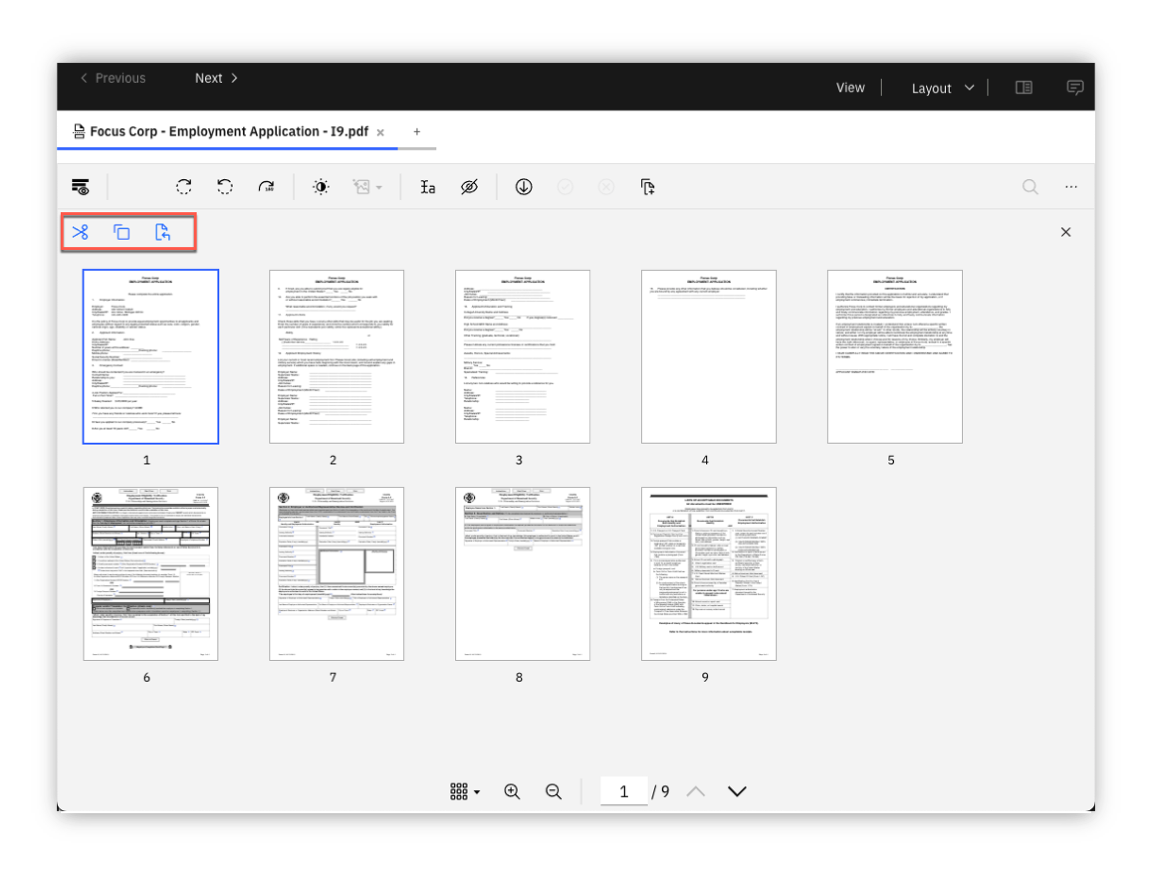Rotate page clockwise

(184, 187)
